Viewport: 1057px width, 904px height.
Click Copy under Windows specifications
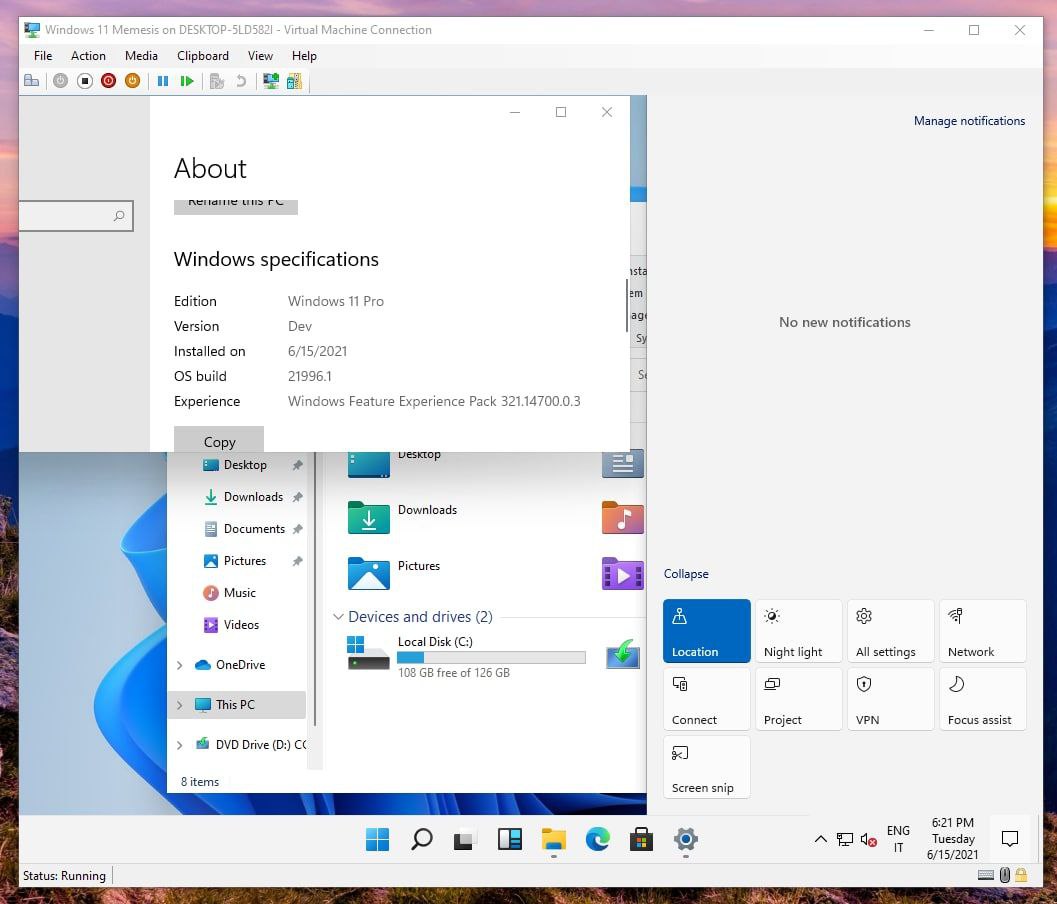(219, 440)
